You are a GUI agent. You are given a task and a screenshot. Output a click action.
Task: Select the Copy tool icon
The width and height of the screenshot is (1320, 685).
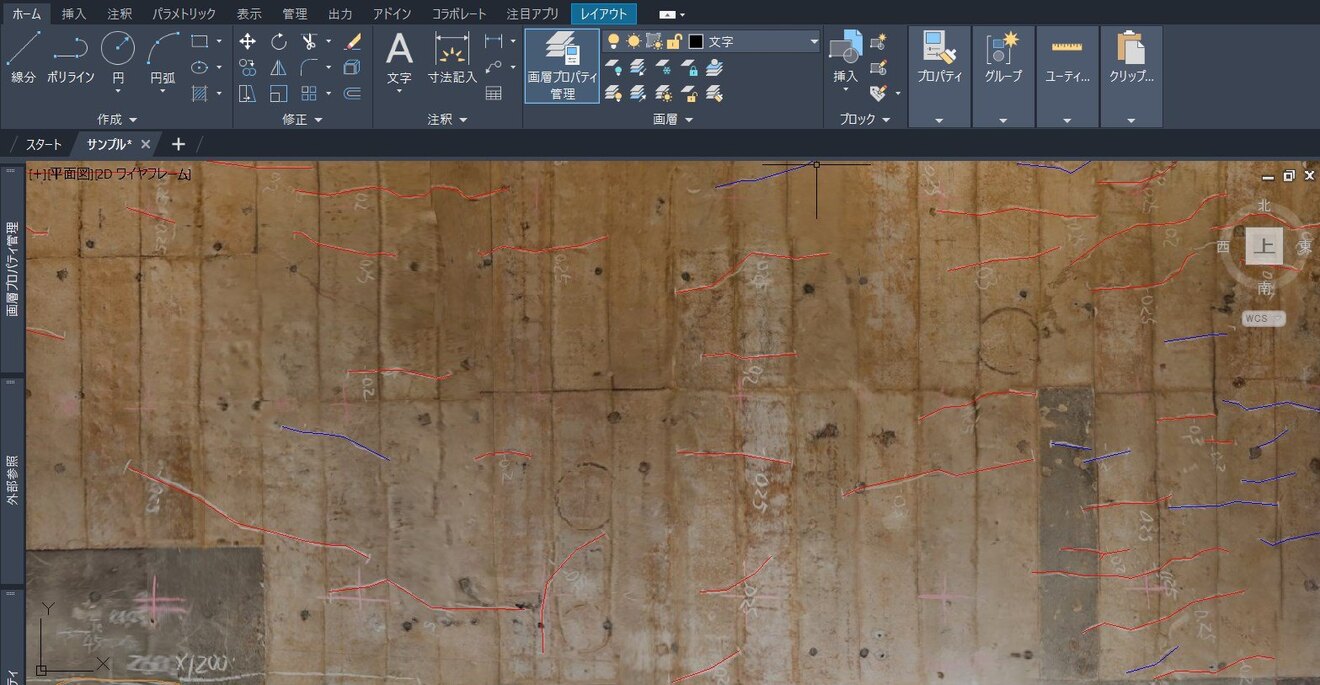point(248,67)
